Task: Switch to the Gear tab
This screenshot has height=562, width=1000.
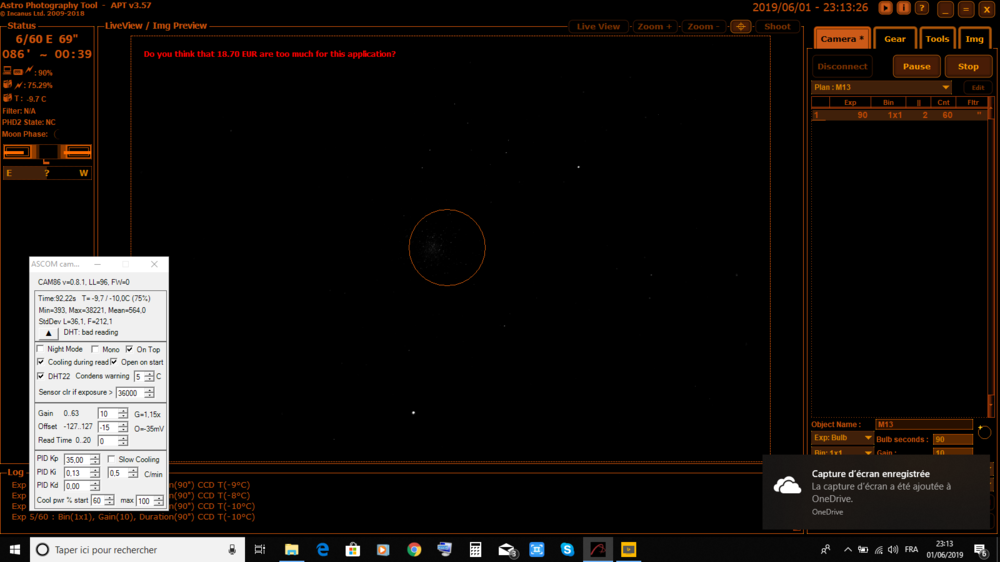Action: click(895, 39)
